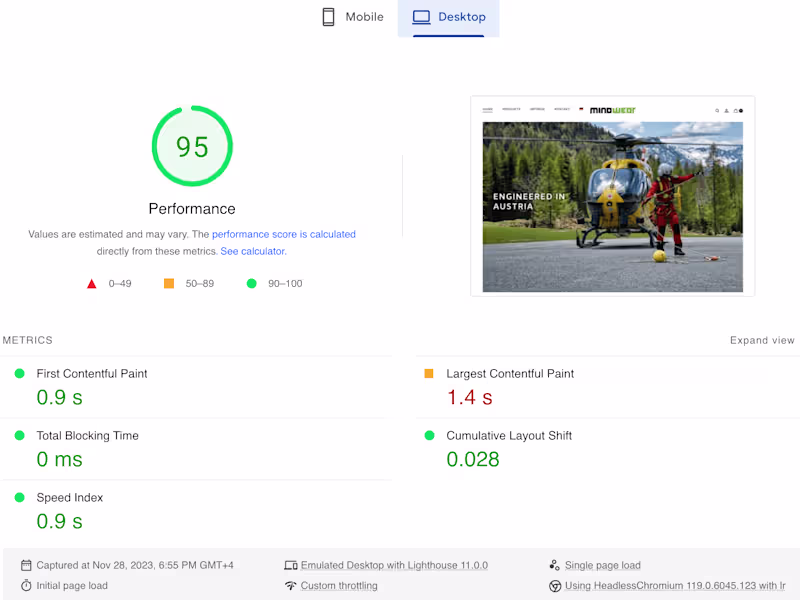Click the laptop icon beside Emulated Desktop
Screen dimensions: 800x600
point(290,564)
